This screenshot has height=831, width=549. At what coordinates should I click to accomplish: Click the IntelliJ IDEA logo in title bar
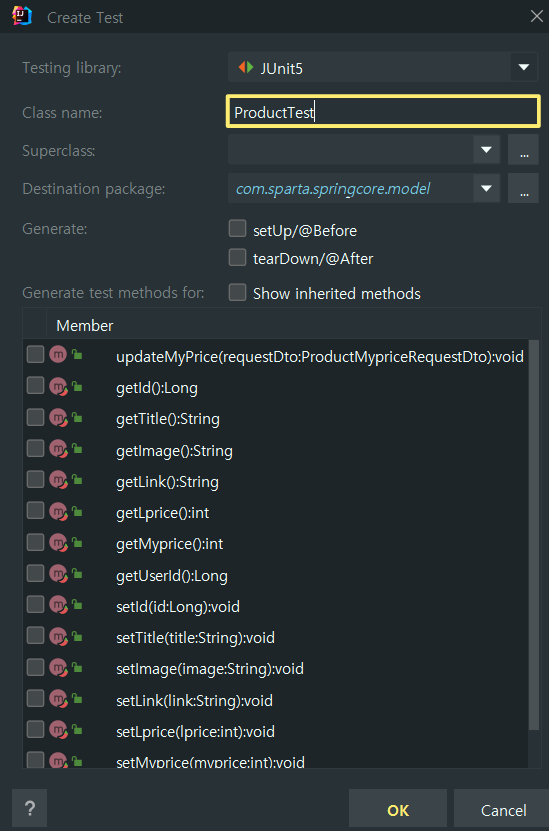pyautogui.click(x=22, y=16)
